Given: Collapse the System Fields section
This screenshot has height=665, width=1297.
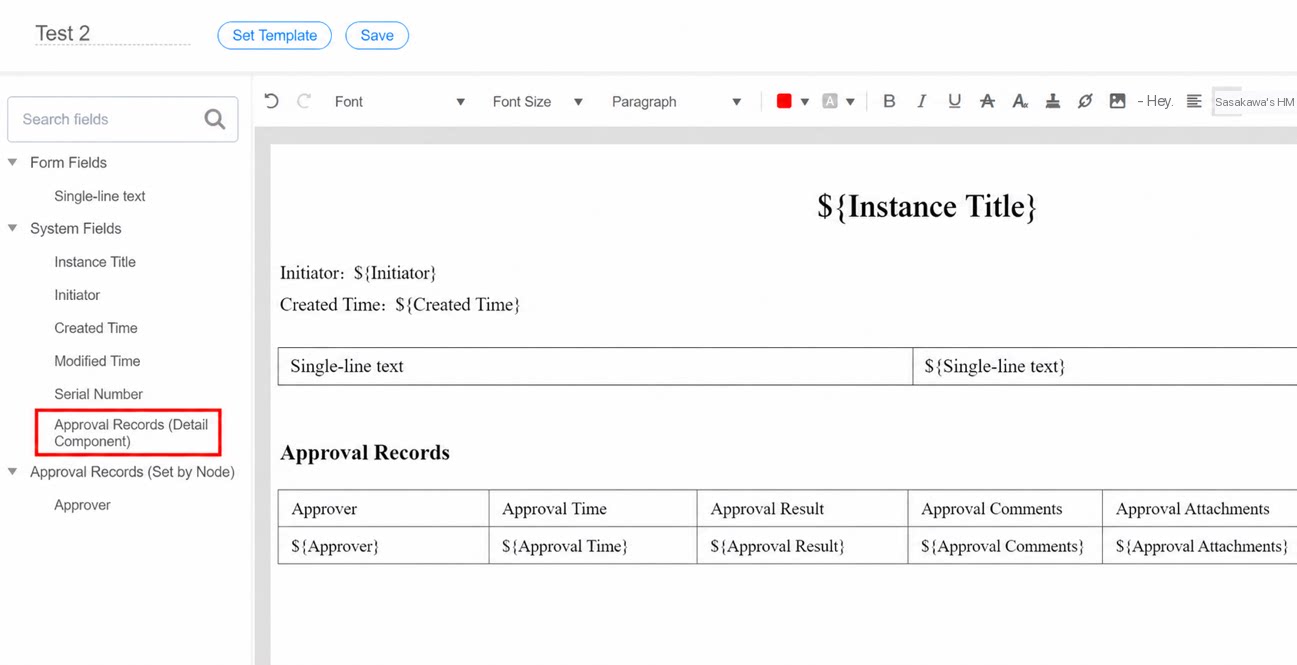Looking at the screenshot, I should coord(13,228).
